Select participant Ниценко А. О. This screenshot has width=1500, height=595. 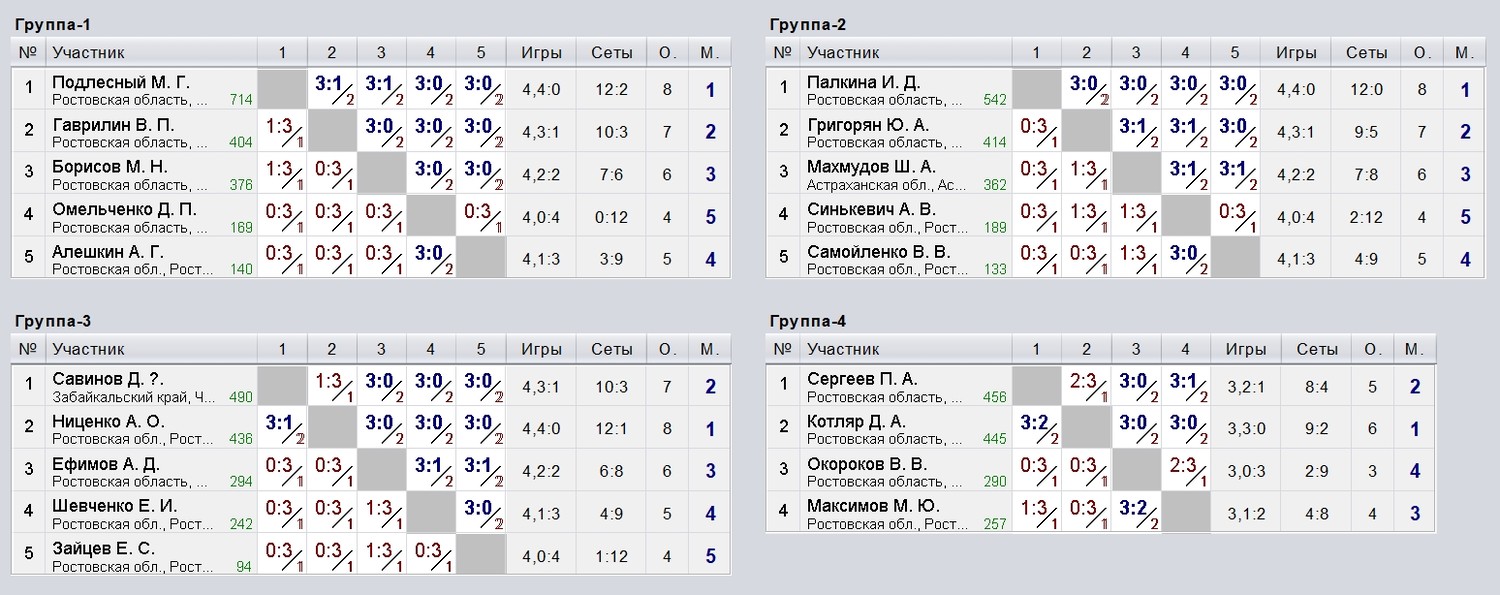pos(108,421)
